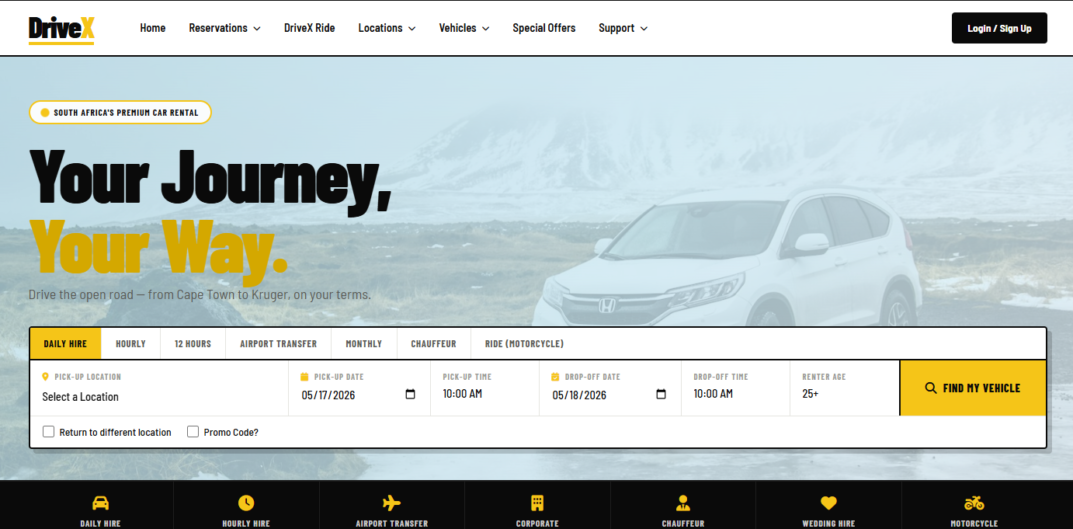Open the DriveX Ride link
Screen dimensions: 1073x529
coord(309,28)
